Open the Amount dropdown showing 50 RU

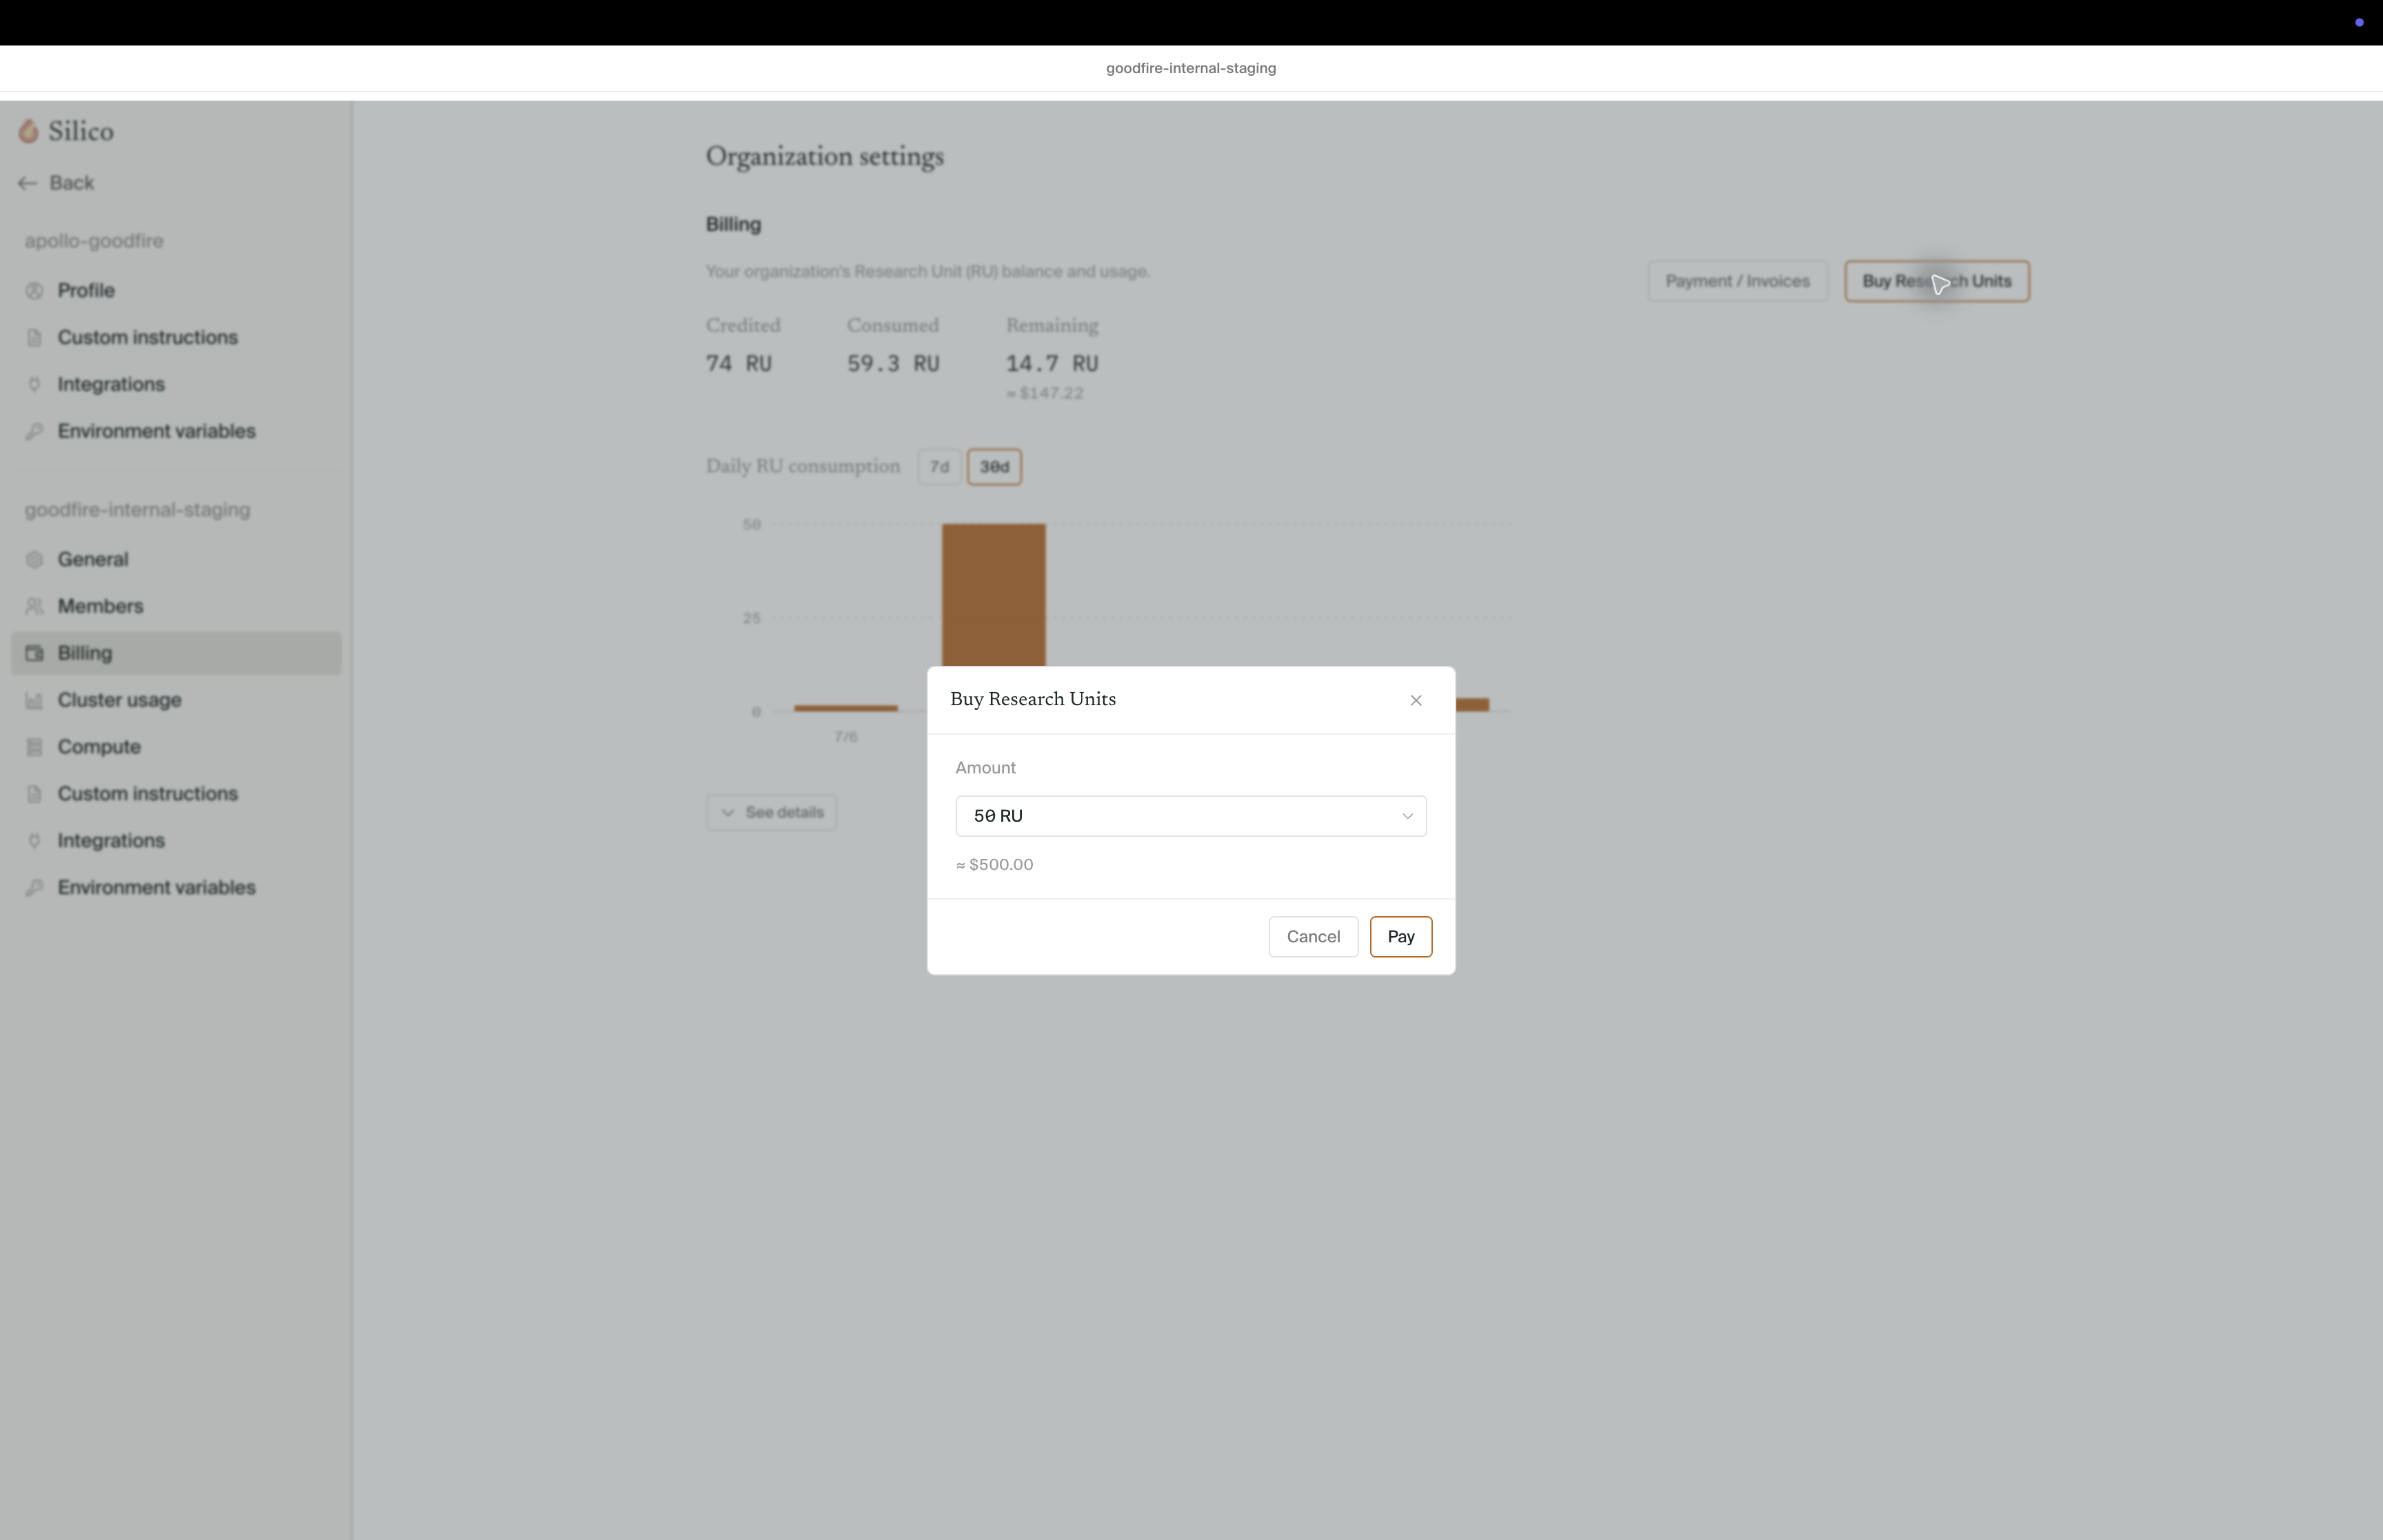pos(1191,816)
